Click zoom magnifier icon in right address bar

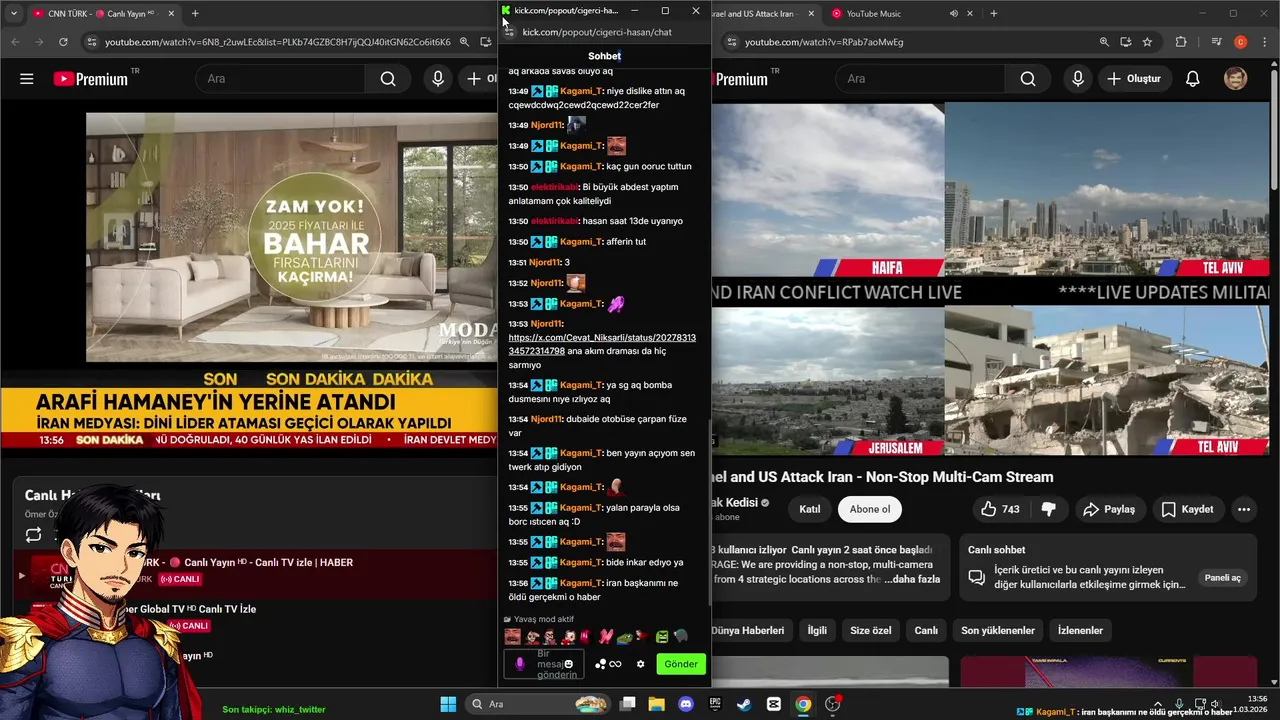pos(1104,42)
